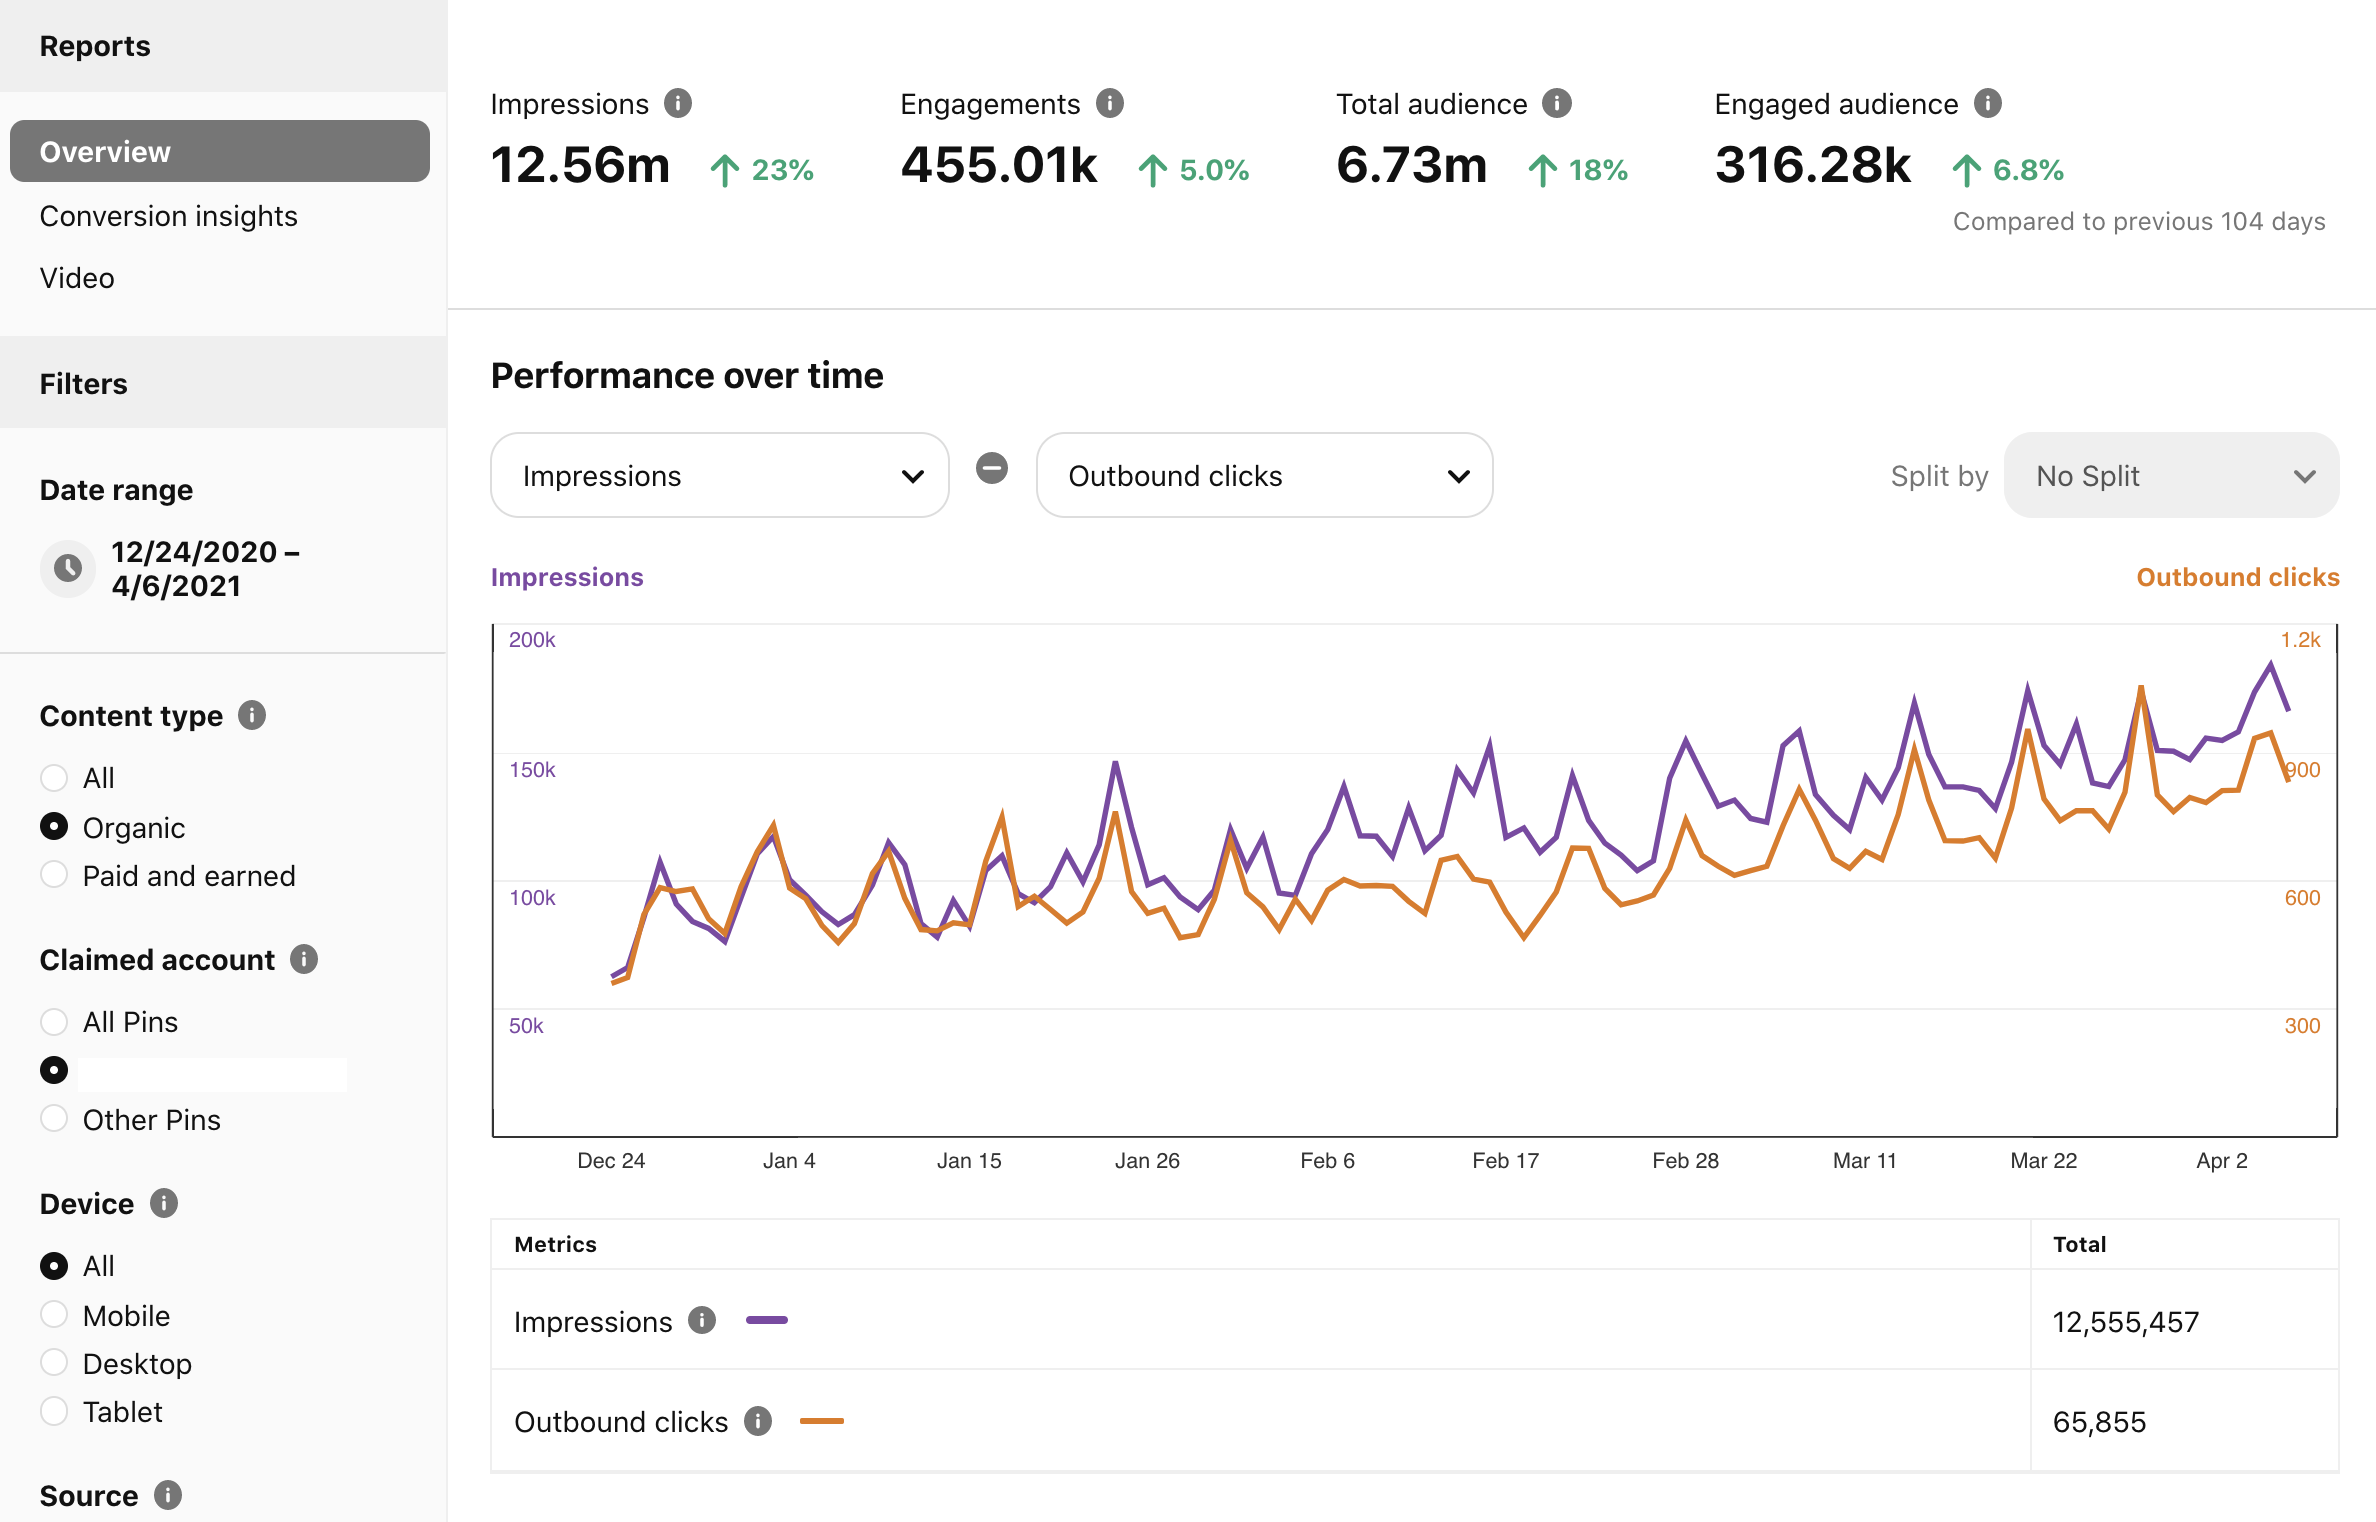Click Device info icon

click(x=164, y=1203)
